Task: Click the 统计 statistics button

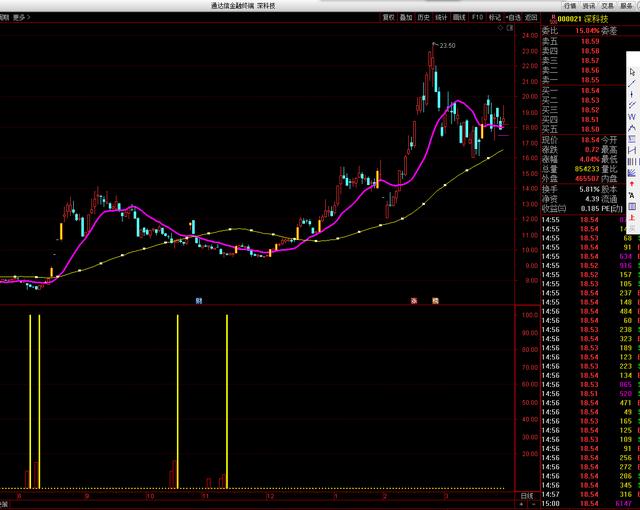Action: pyautogui.click(x=441, y=17)
